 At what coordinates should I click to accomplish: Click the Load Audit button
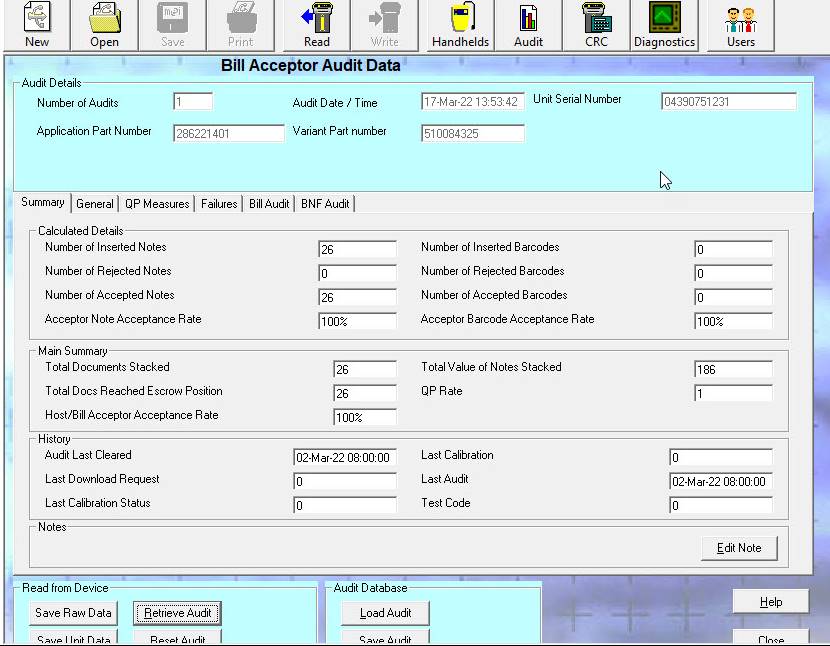click(x=385, y=613)
